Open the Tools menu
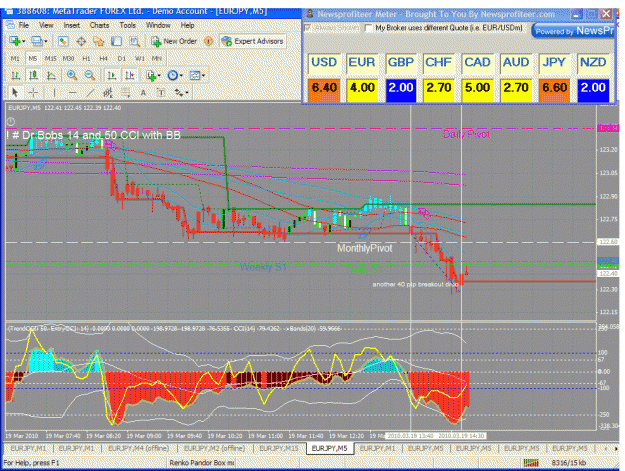This screenshot has width=625, height=471. tap(128, 25)
